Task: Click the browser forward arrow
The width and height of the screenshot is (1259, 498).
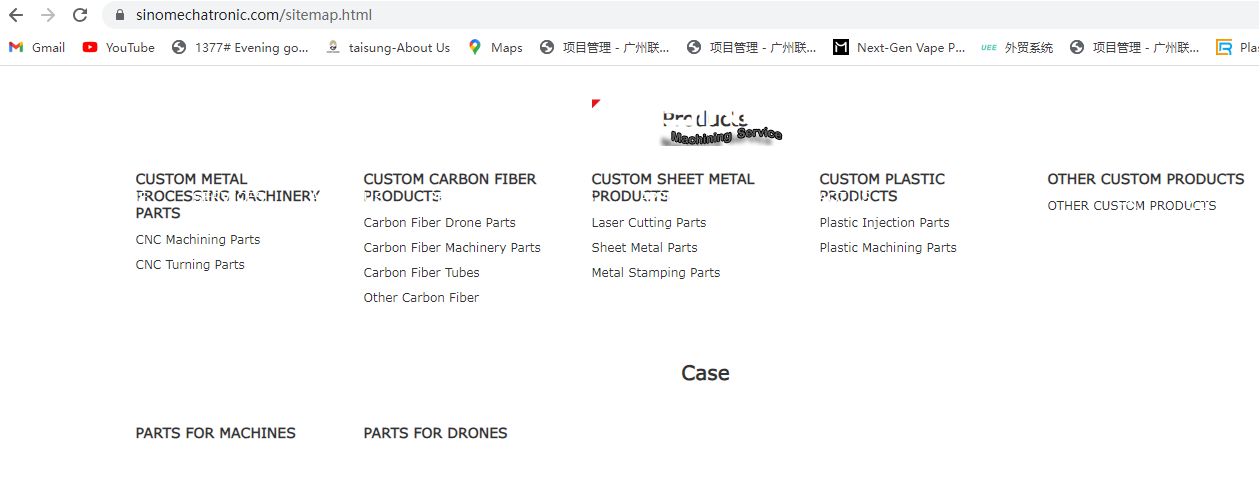Action: point(48,15)
